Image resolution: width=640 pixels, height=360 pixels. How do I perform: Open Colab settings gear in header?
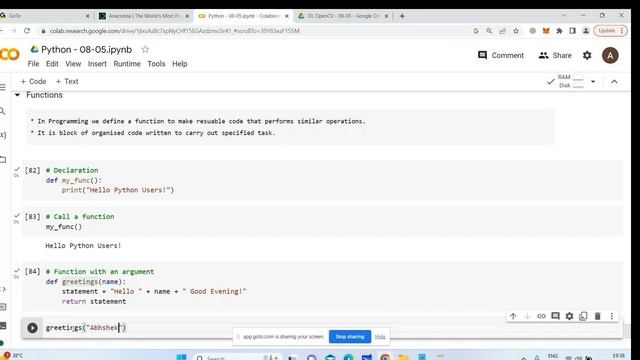click(x=587, y=55)
